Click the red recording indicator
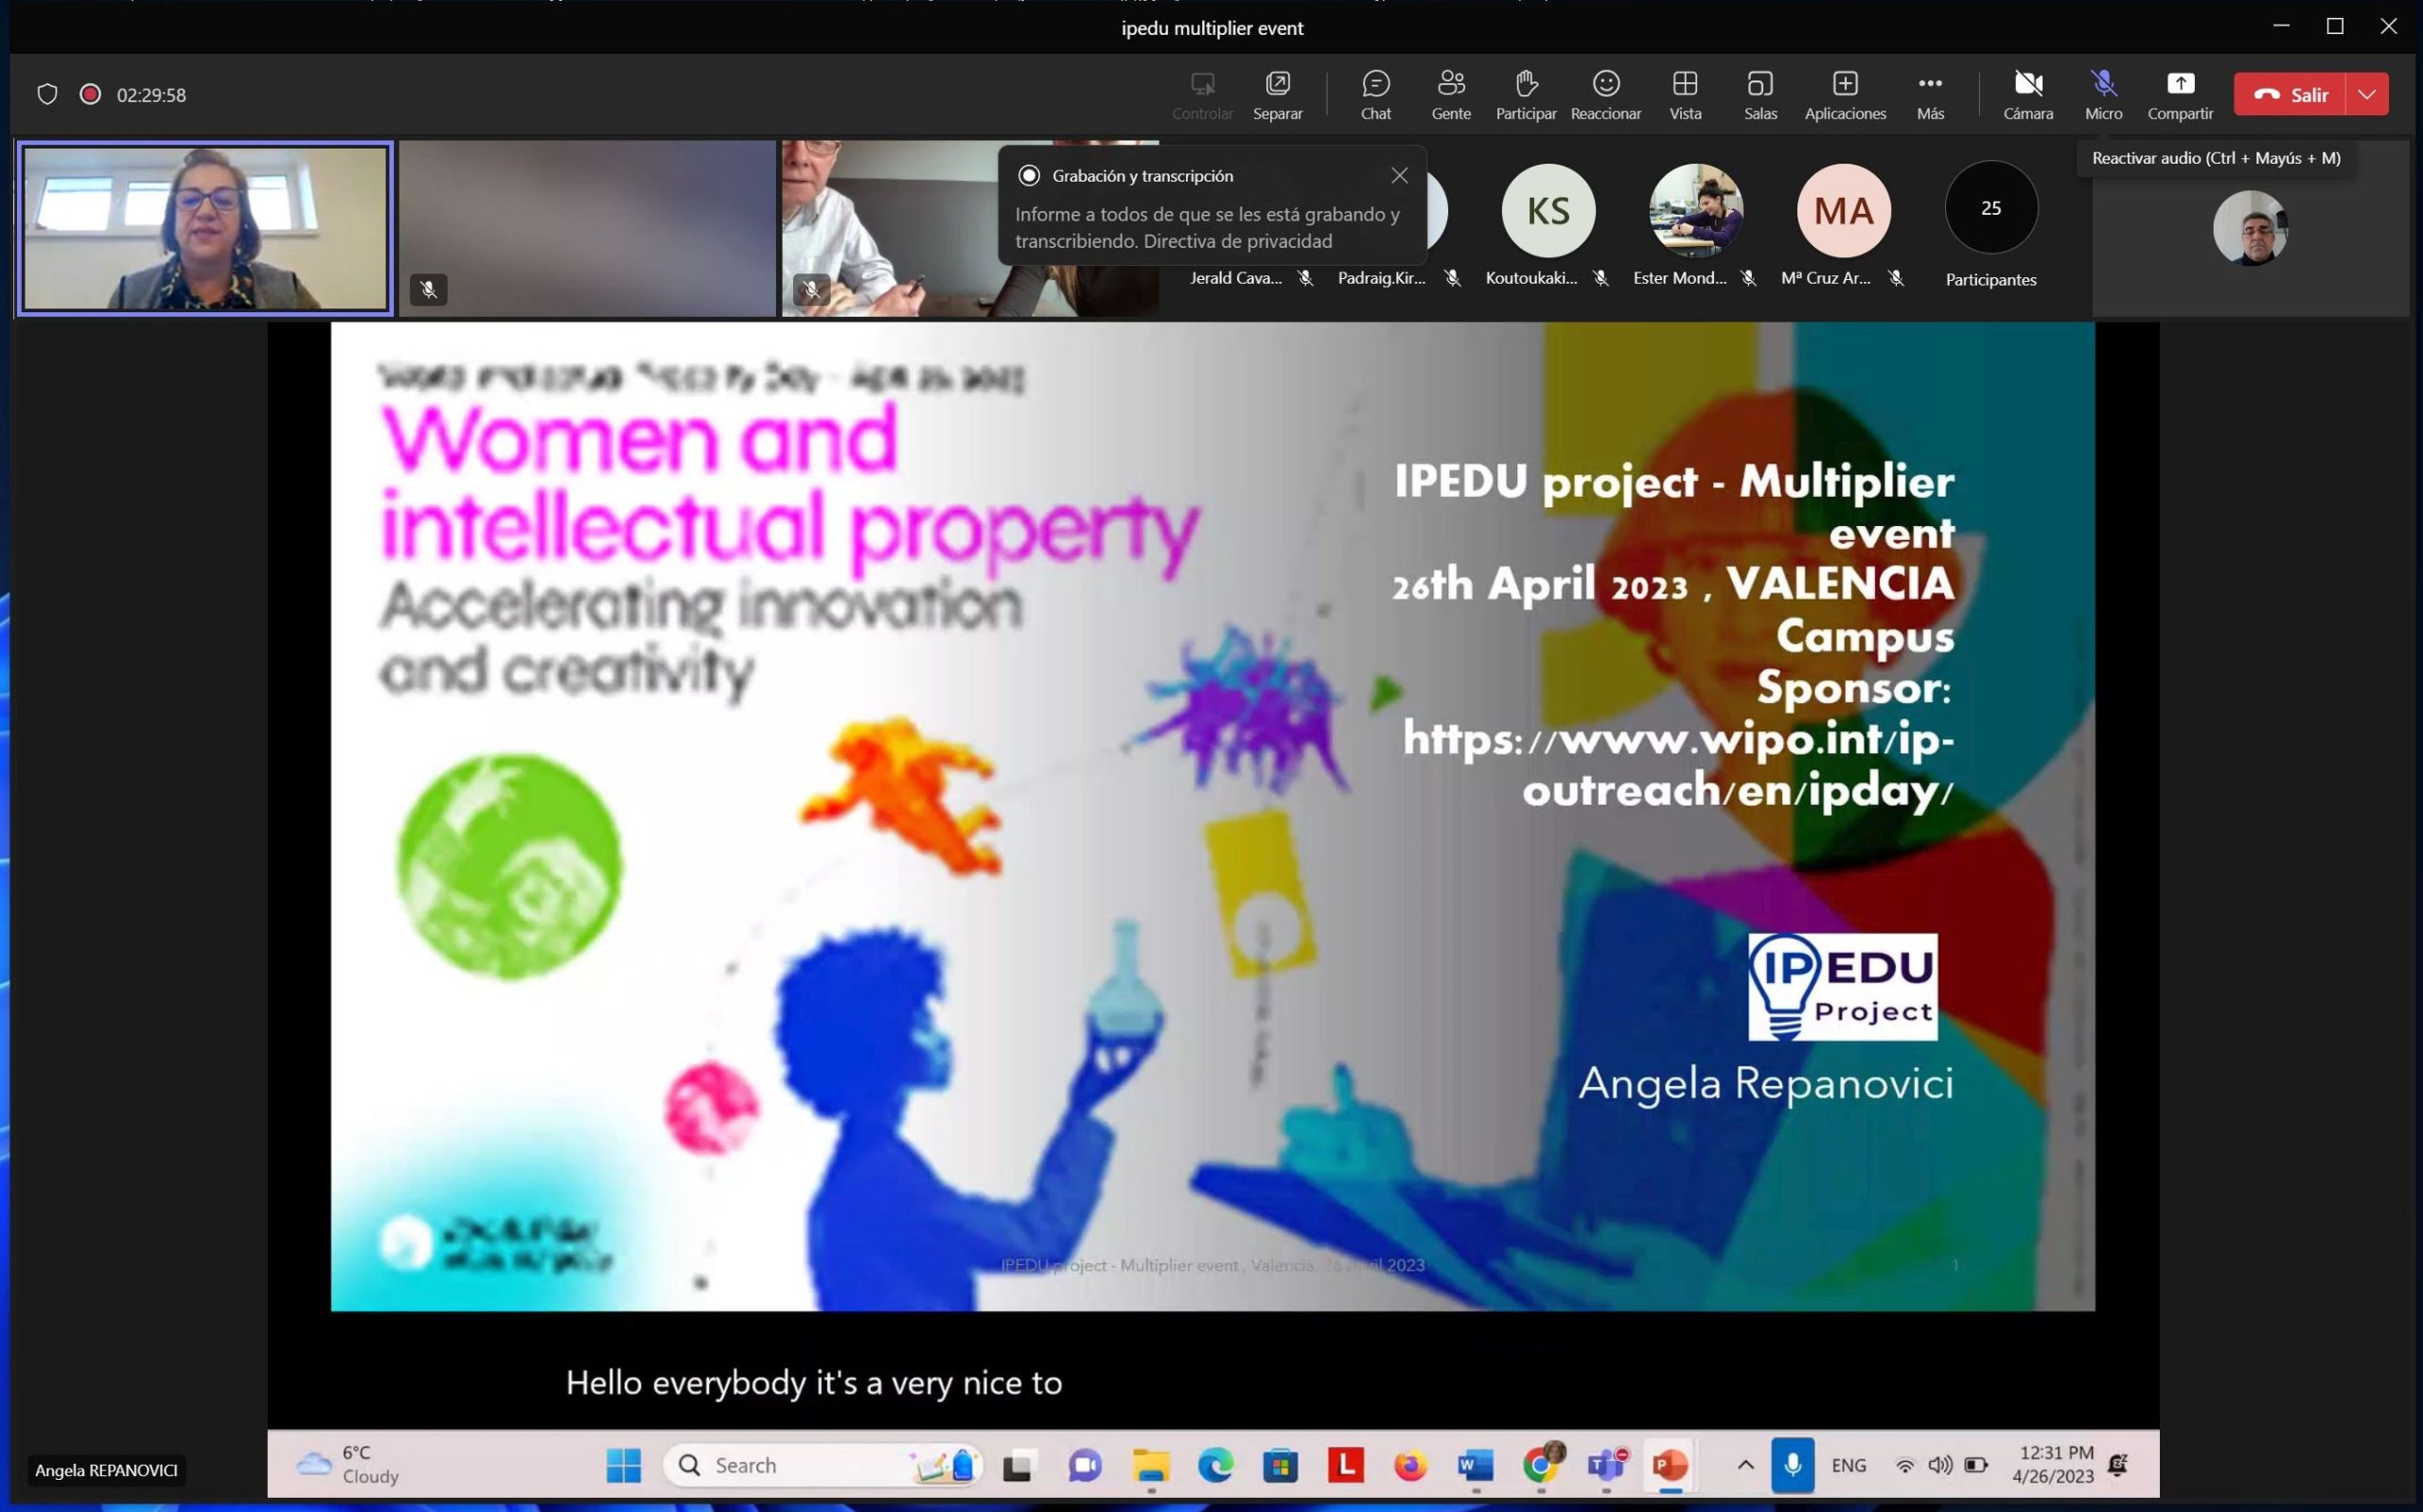The image size is (2423, 1512). tap(90, 94)
